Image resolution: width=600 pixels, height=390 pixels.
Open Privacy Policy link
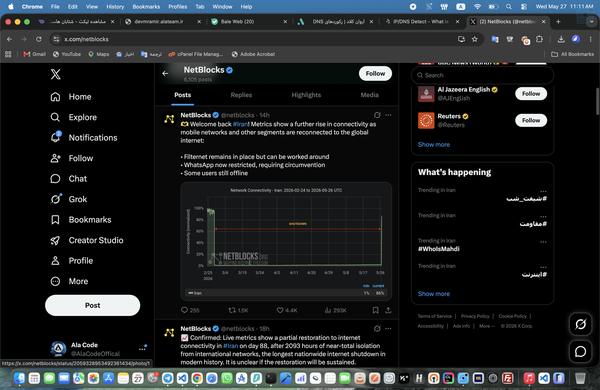475,316
